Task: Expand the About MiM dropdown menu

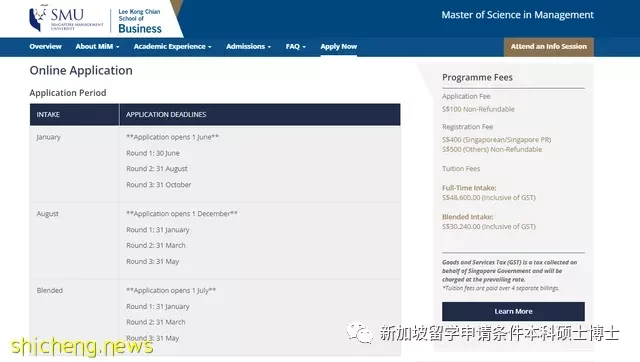Action: click(x=97, y=47)
